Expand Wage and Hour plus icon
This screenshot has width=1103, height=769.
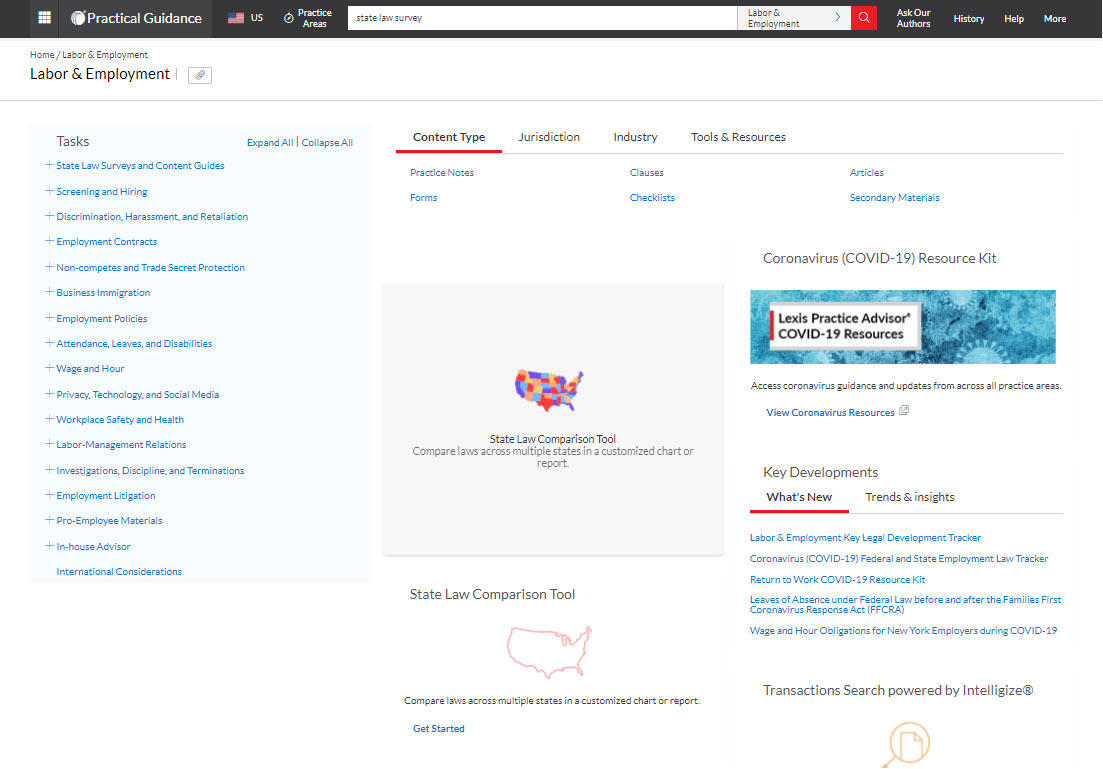click(49, 367)
